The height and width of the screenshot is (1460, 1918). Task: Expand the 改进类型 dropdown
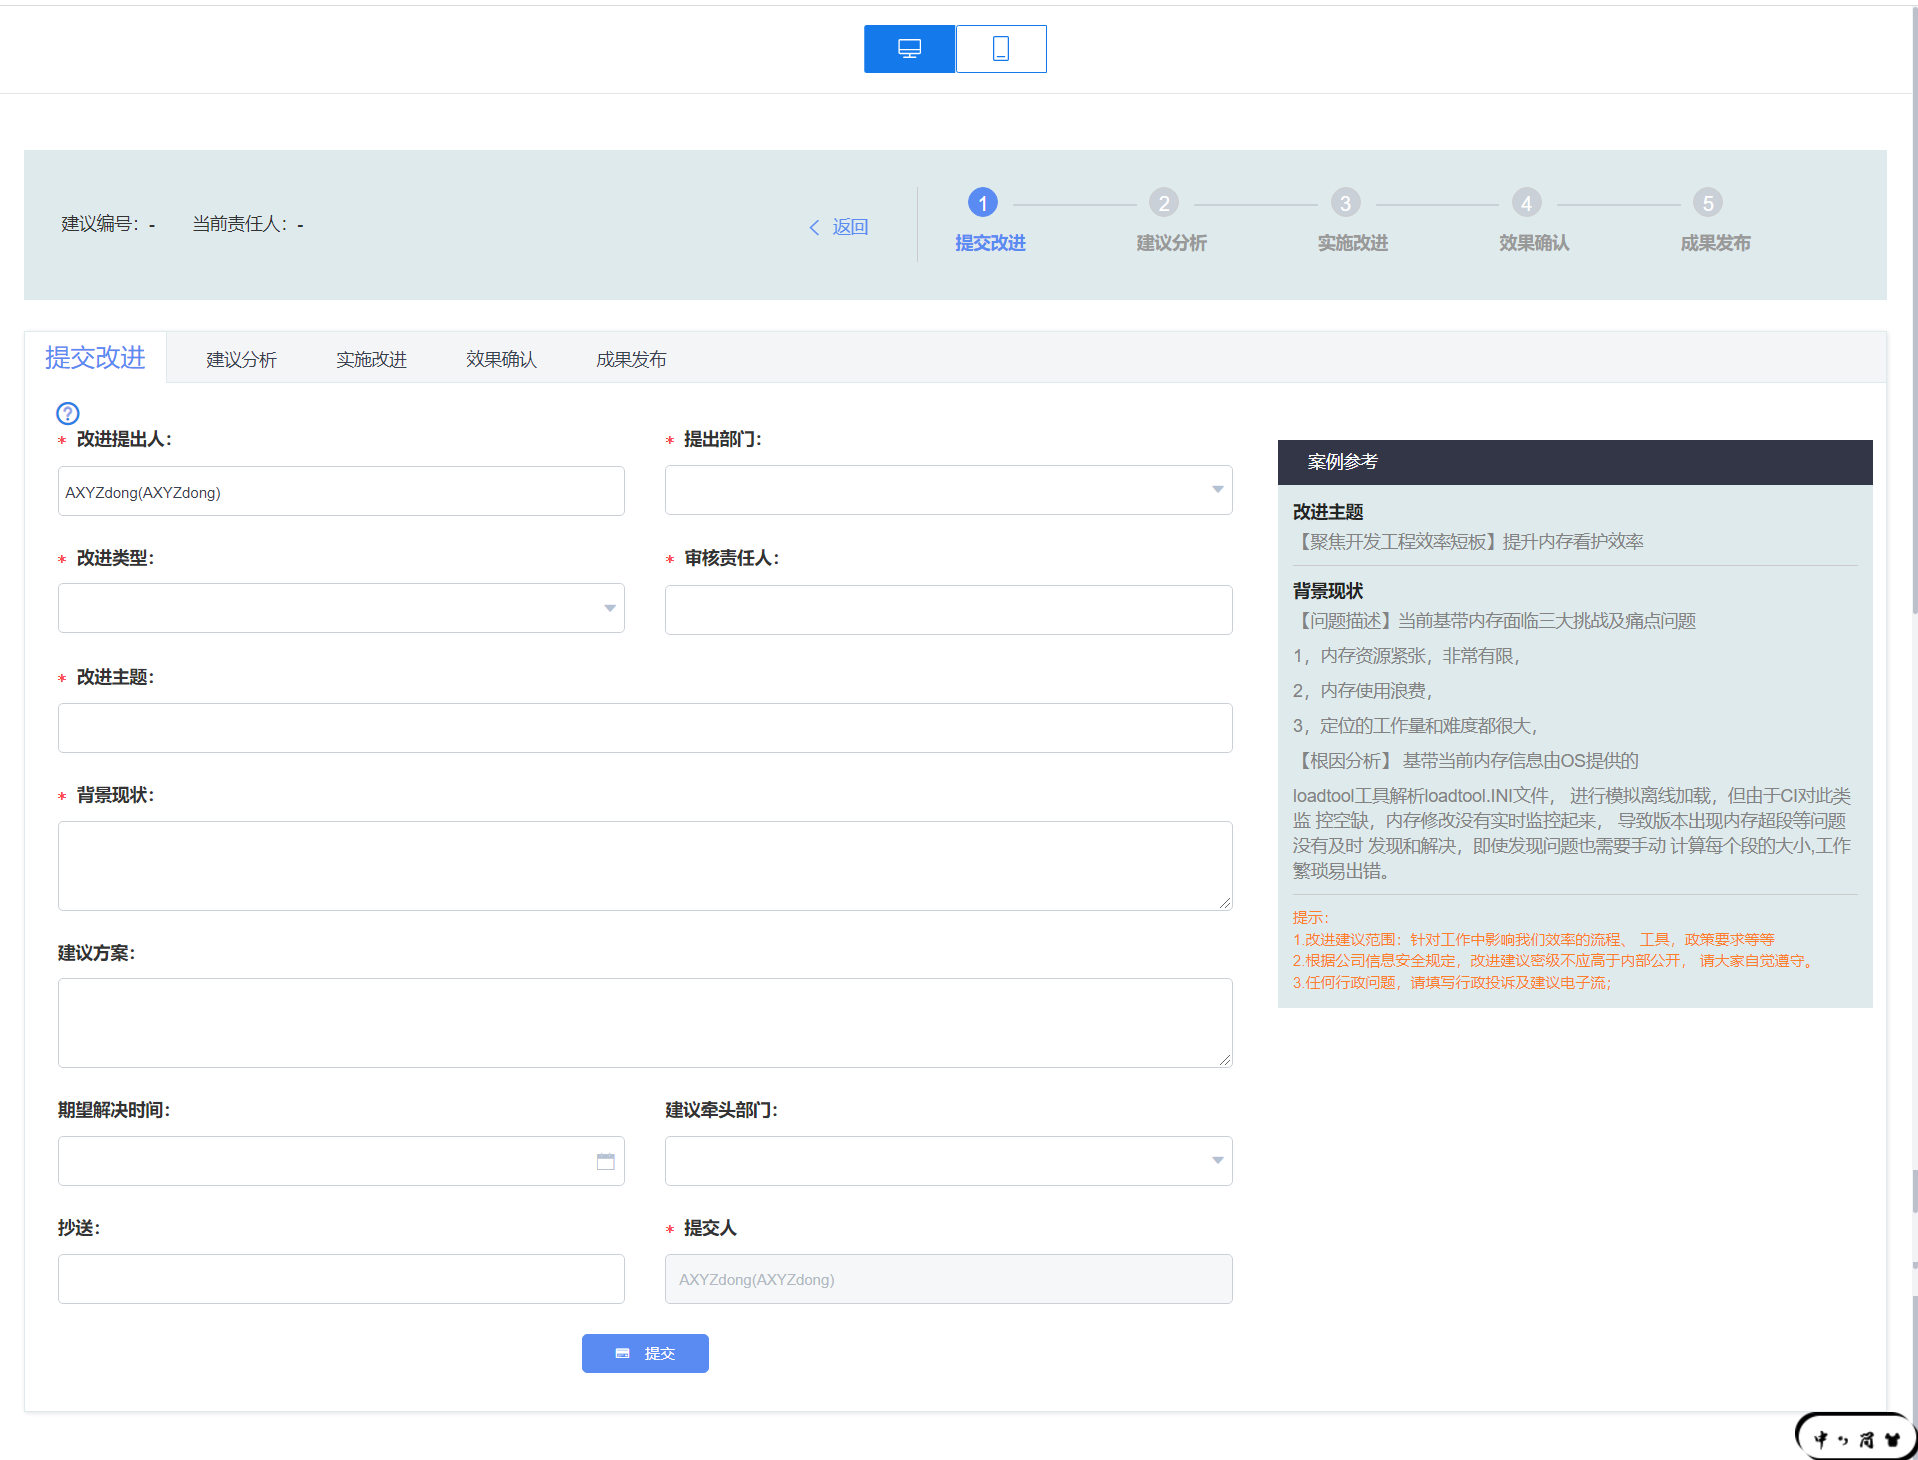click(x=341, y=608)
